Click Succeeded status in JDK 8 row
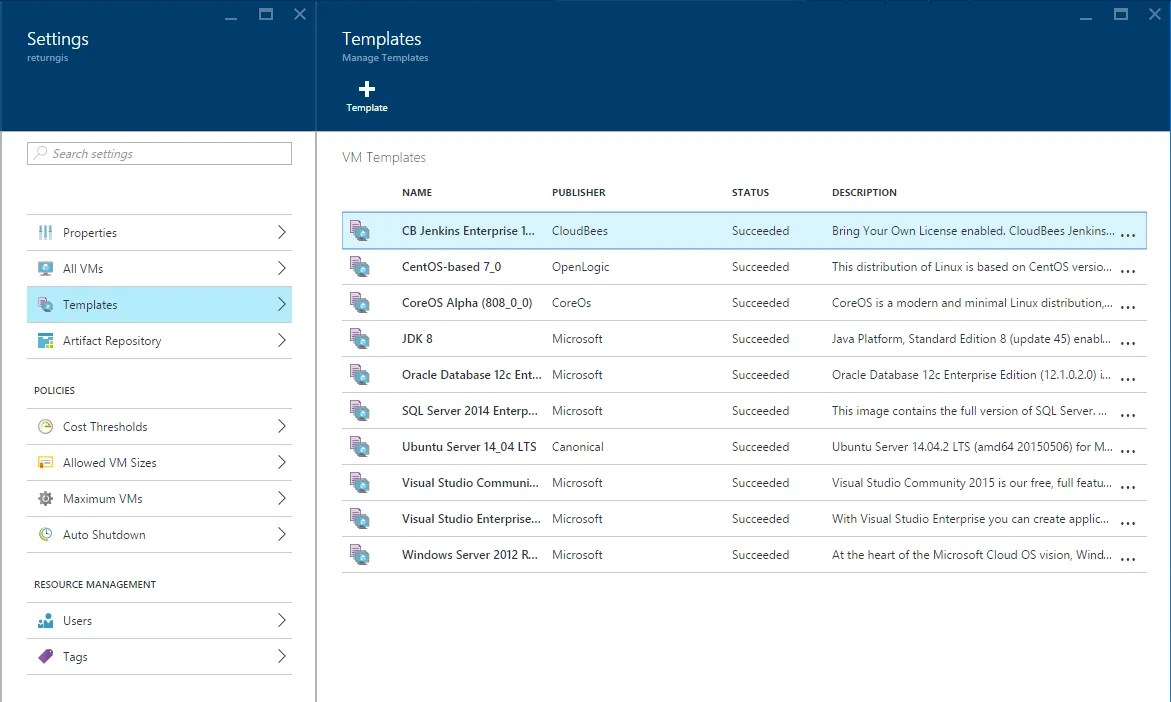The image size is (1171, 702). [760, 338]
